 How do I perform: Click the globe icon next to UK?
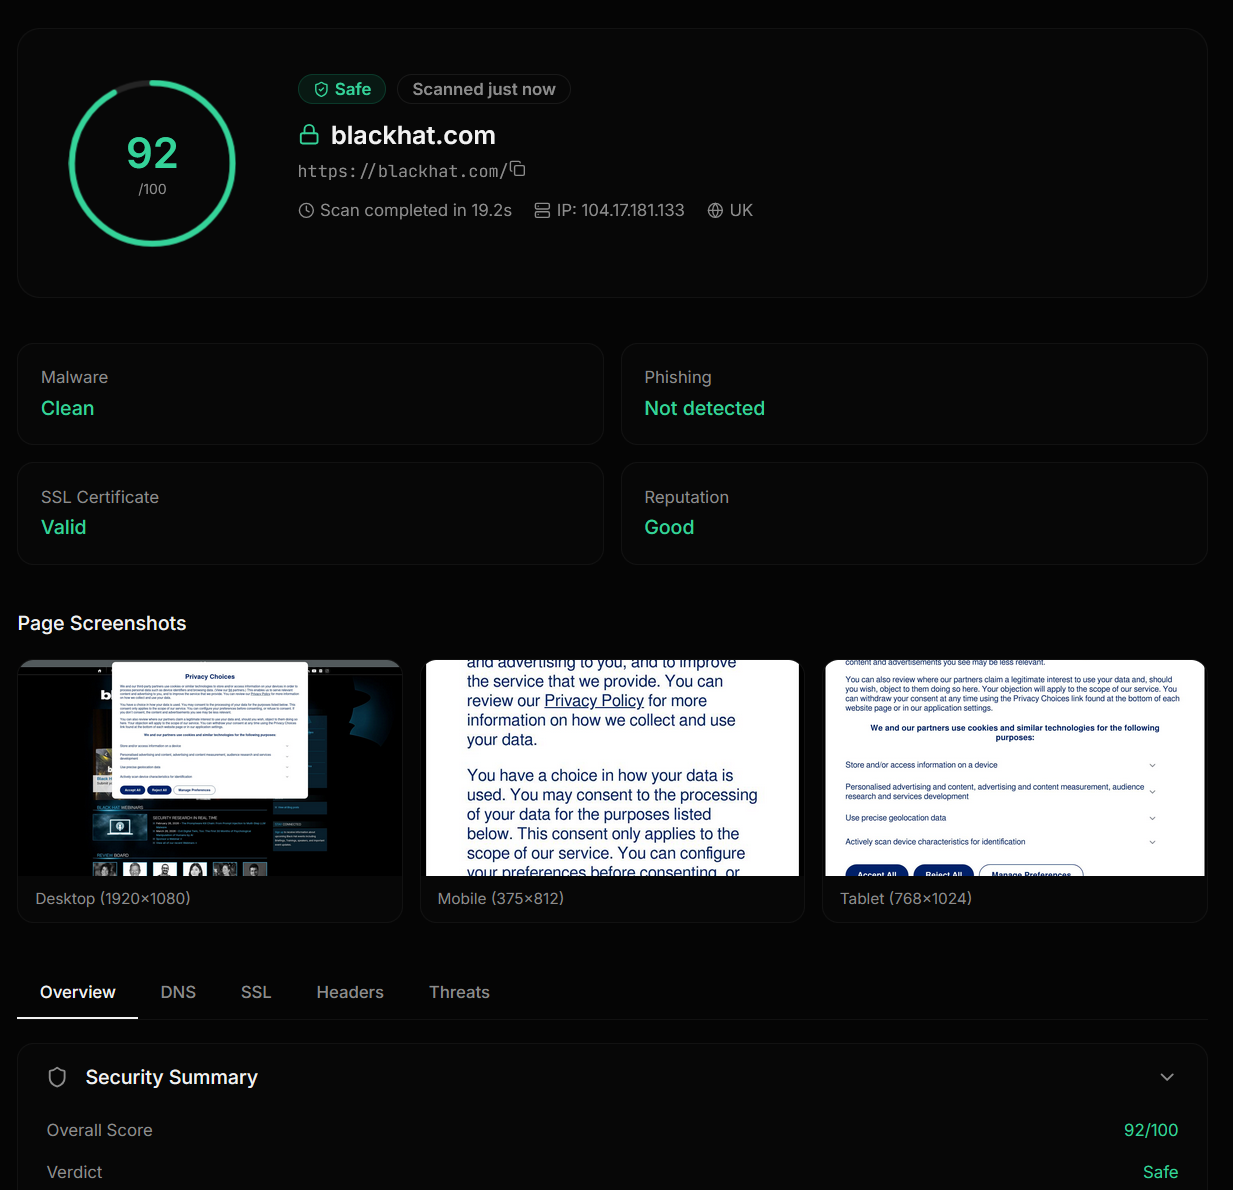click(715, 211)
